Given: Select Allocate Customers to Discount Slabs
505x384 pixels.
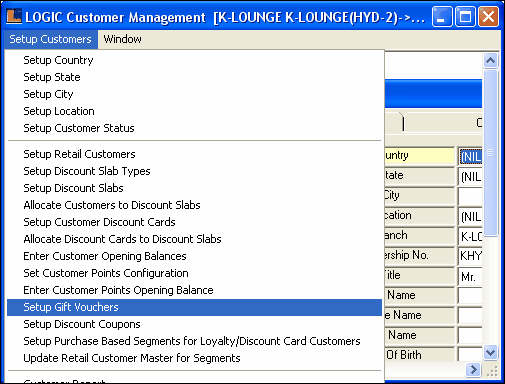Looking at the screenshot, I should (x=194, y=205).
